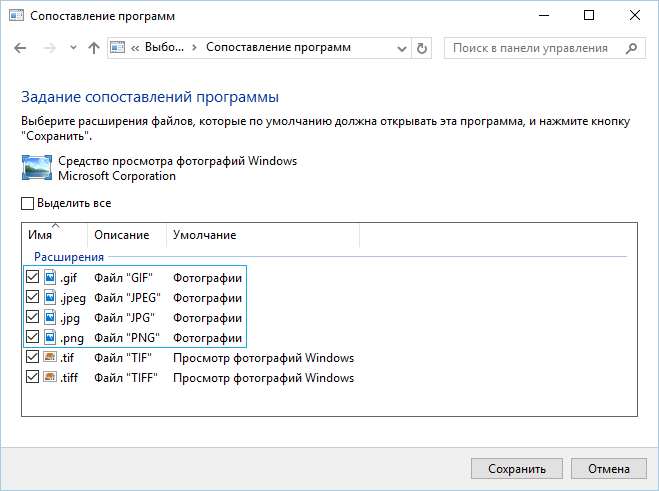The height and width of the screenshot is (491, 659).
Task: Click the .gif file type icon
Action: click(x=50, y=277)
